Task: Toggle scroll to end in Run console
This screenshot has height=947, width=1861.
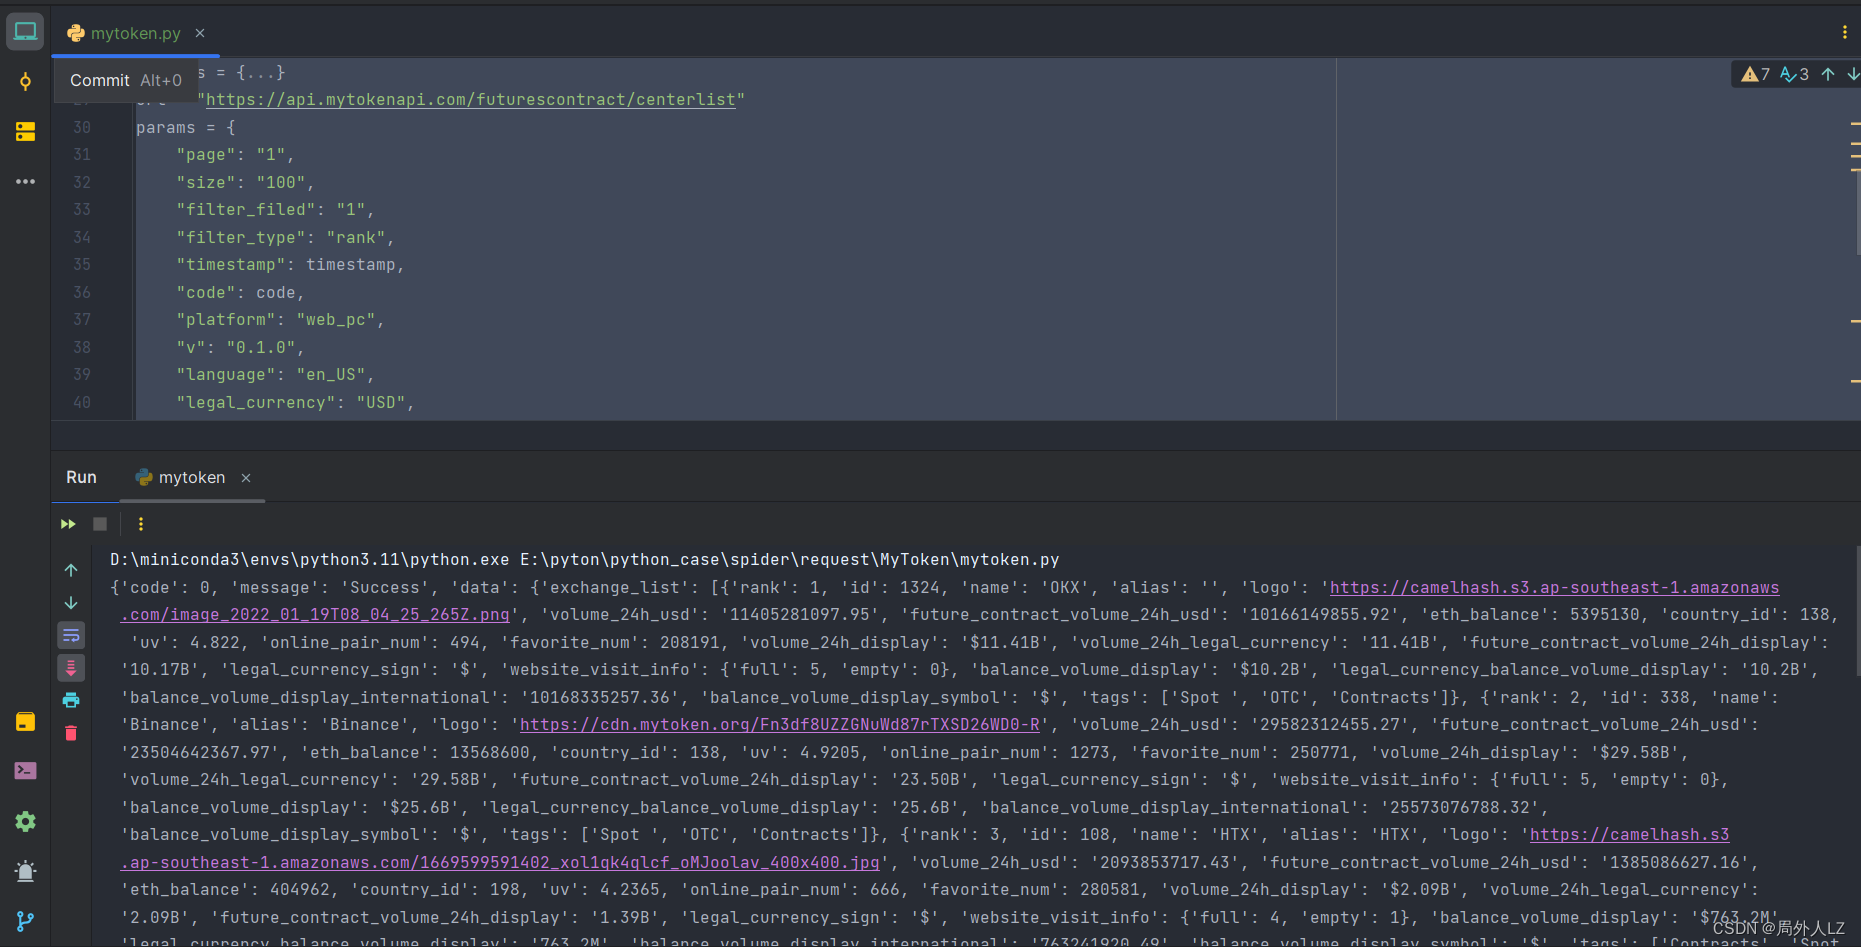Action: tap(71, 667)
